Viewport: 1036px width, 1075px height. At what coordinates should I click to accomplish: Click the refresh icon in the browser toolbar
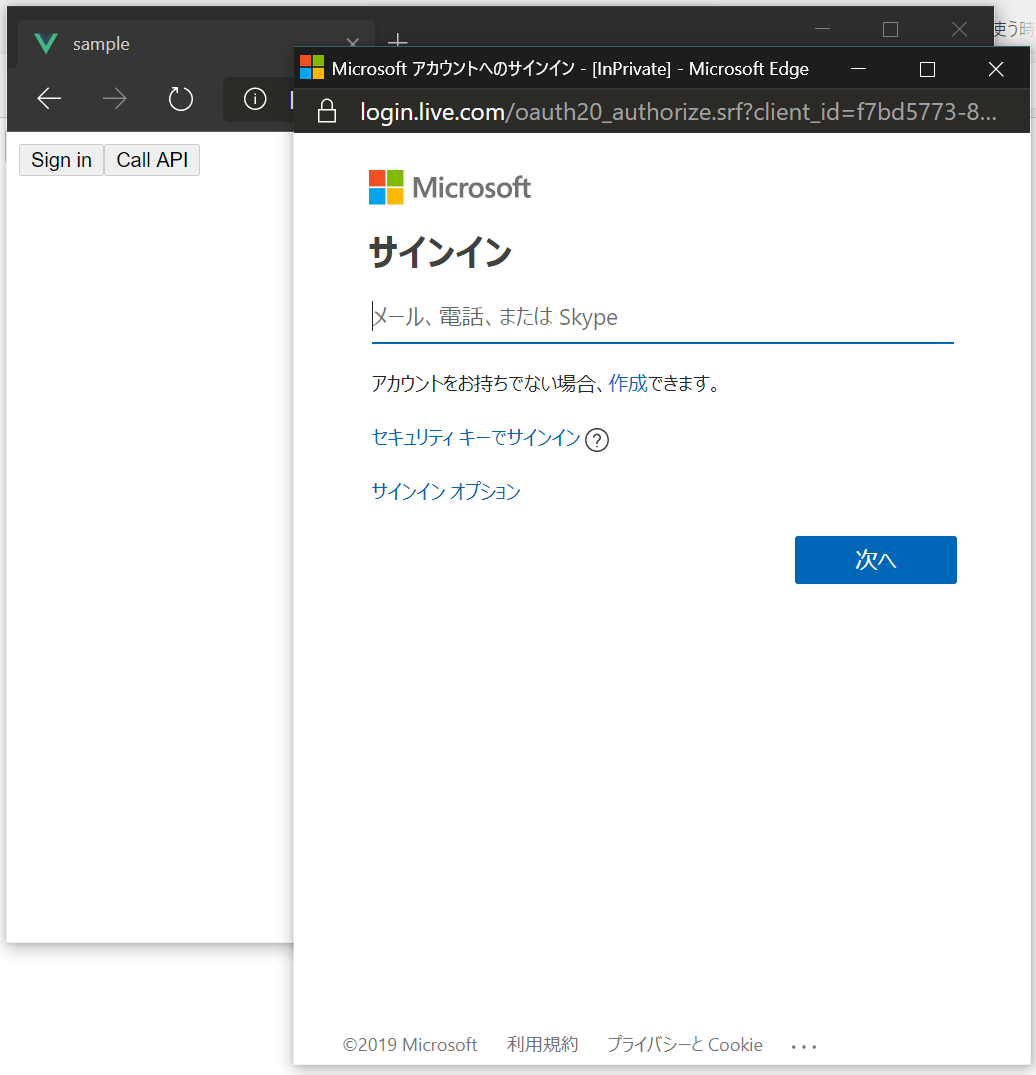tap(180, 98)
